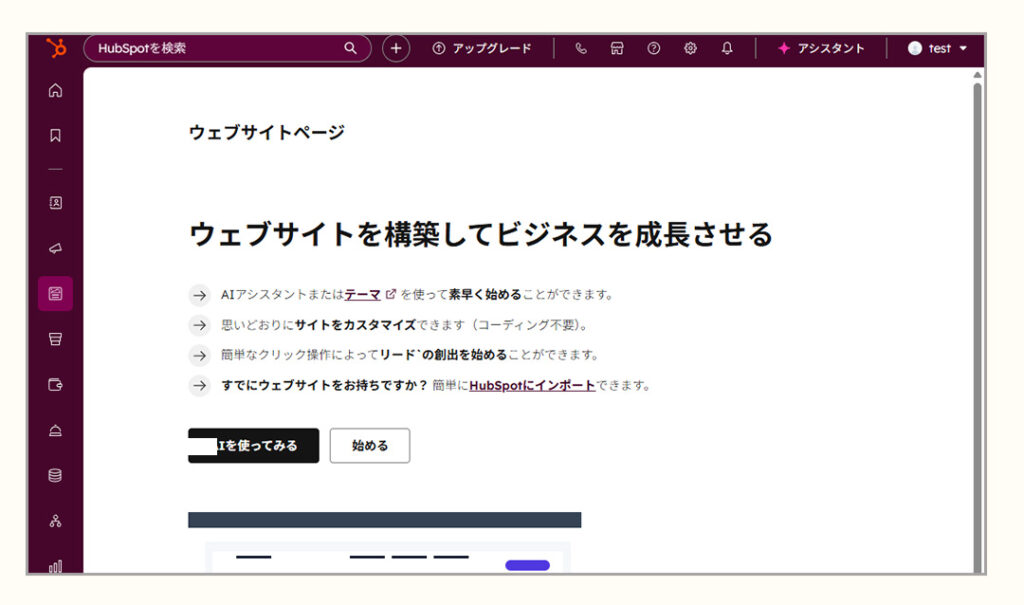Open the Home icon in sidebar
This screenshot has height=605, width=1024.
coord(56,91)
